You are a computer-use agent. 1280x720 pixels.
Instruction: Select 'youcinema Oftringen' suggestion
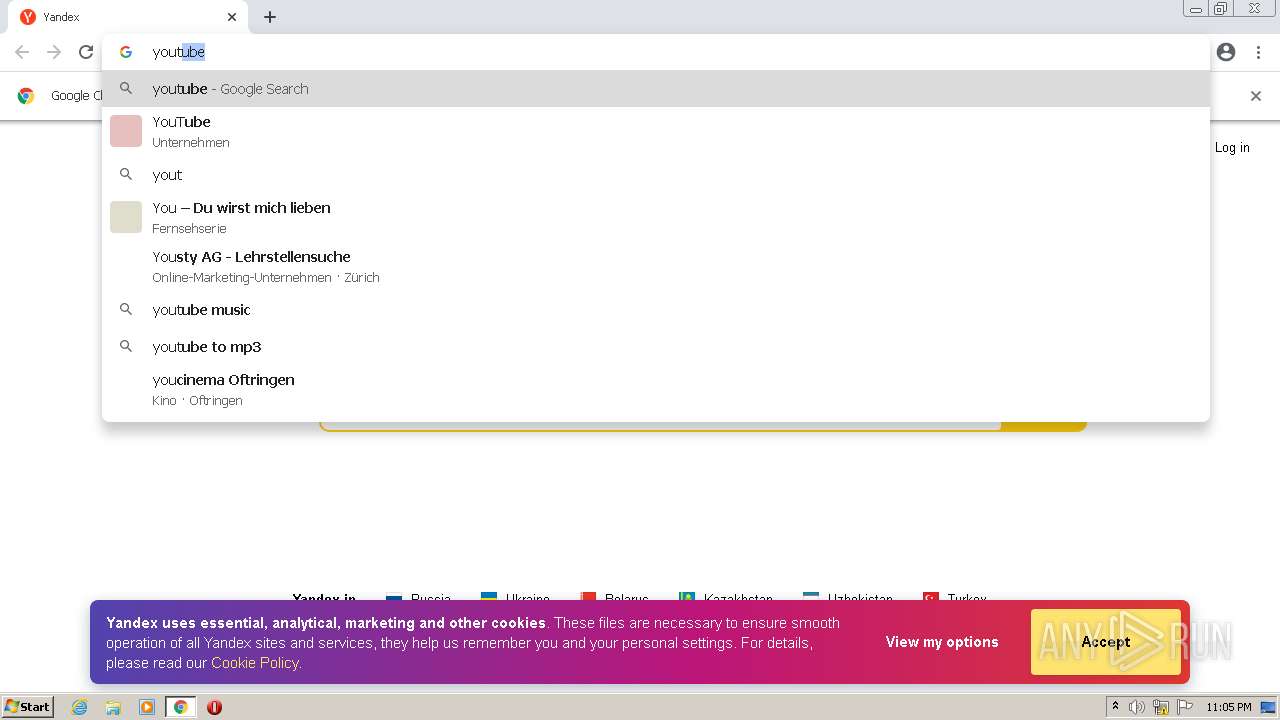click(x=656, y=389)
